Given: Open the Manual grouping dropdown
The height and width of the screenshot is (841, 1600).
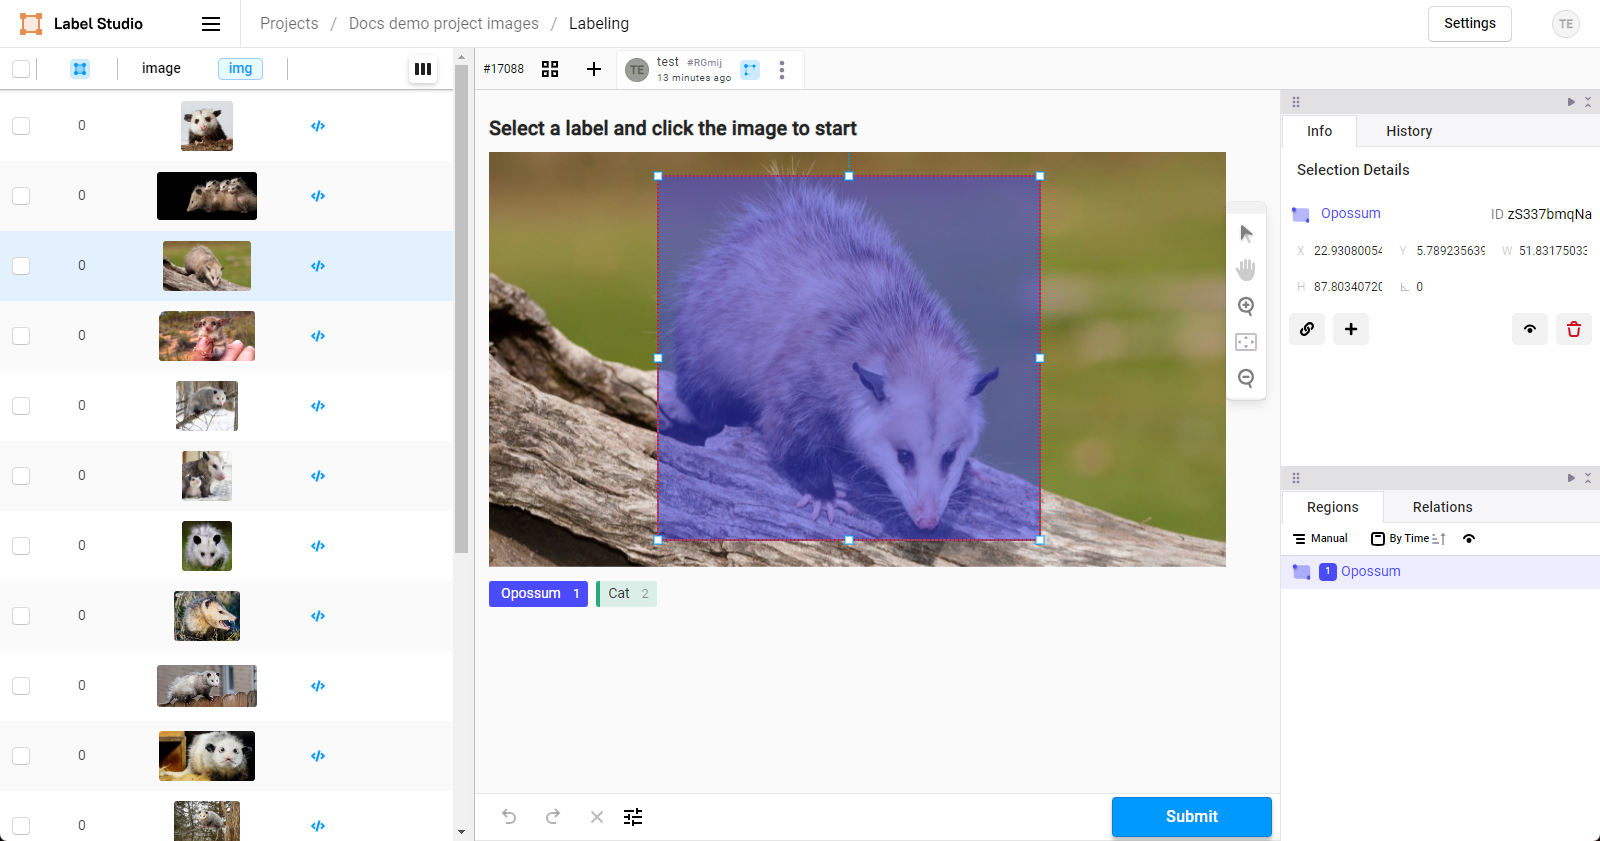Looking at the screenshot, I should click(x=1320, y=539).
